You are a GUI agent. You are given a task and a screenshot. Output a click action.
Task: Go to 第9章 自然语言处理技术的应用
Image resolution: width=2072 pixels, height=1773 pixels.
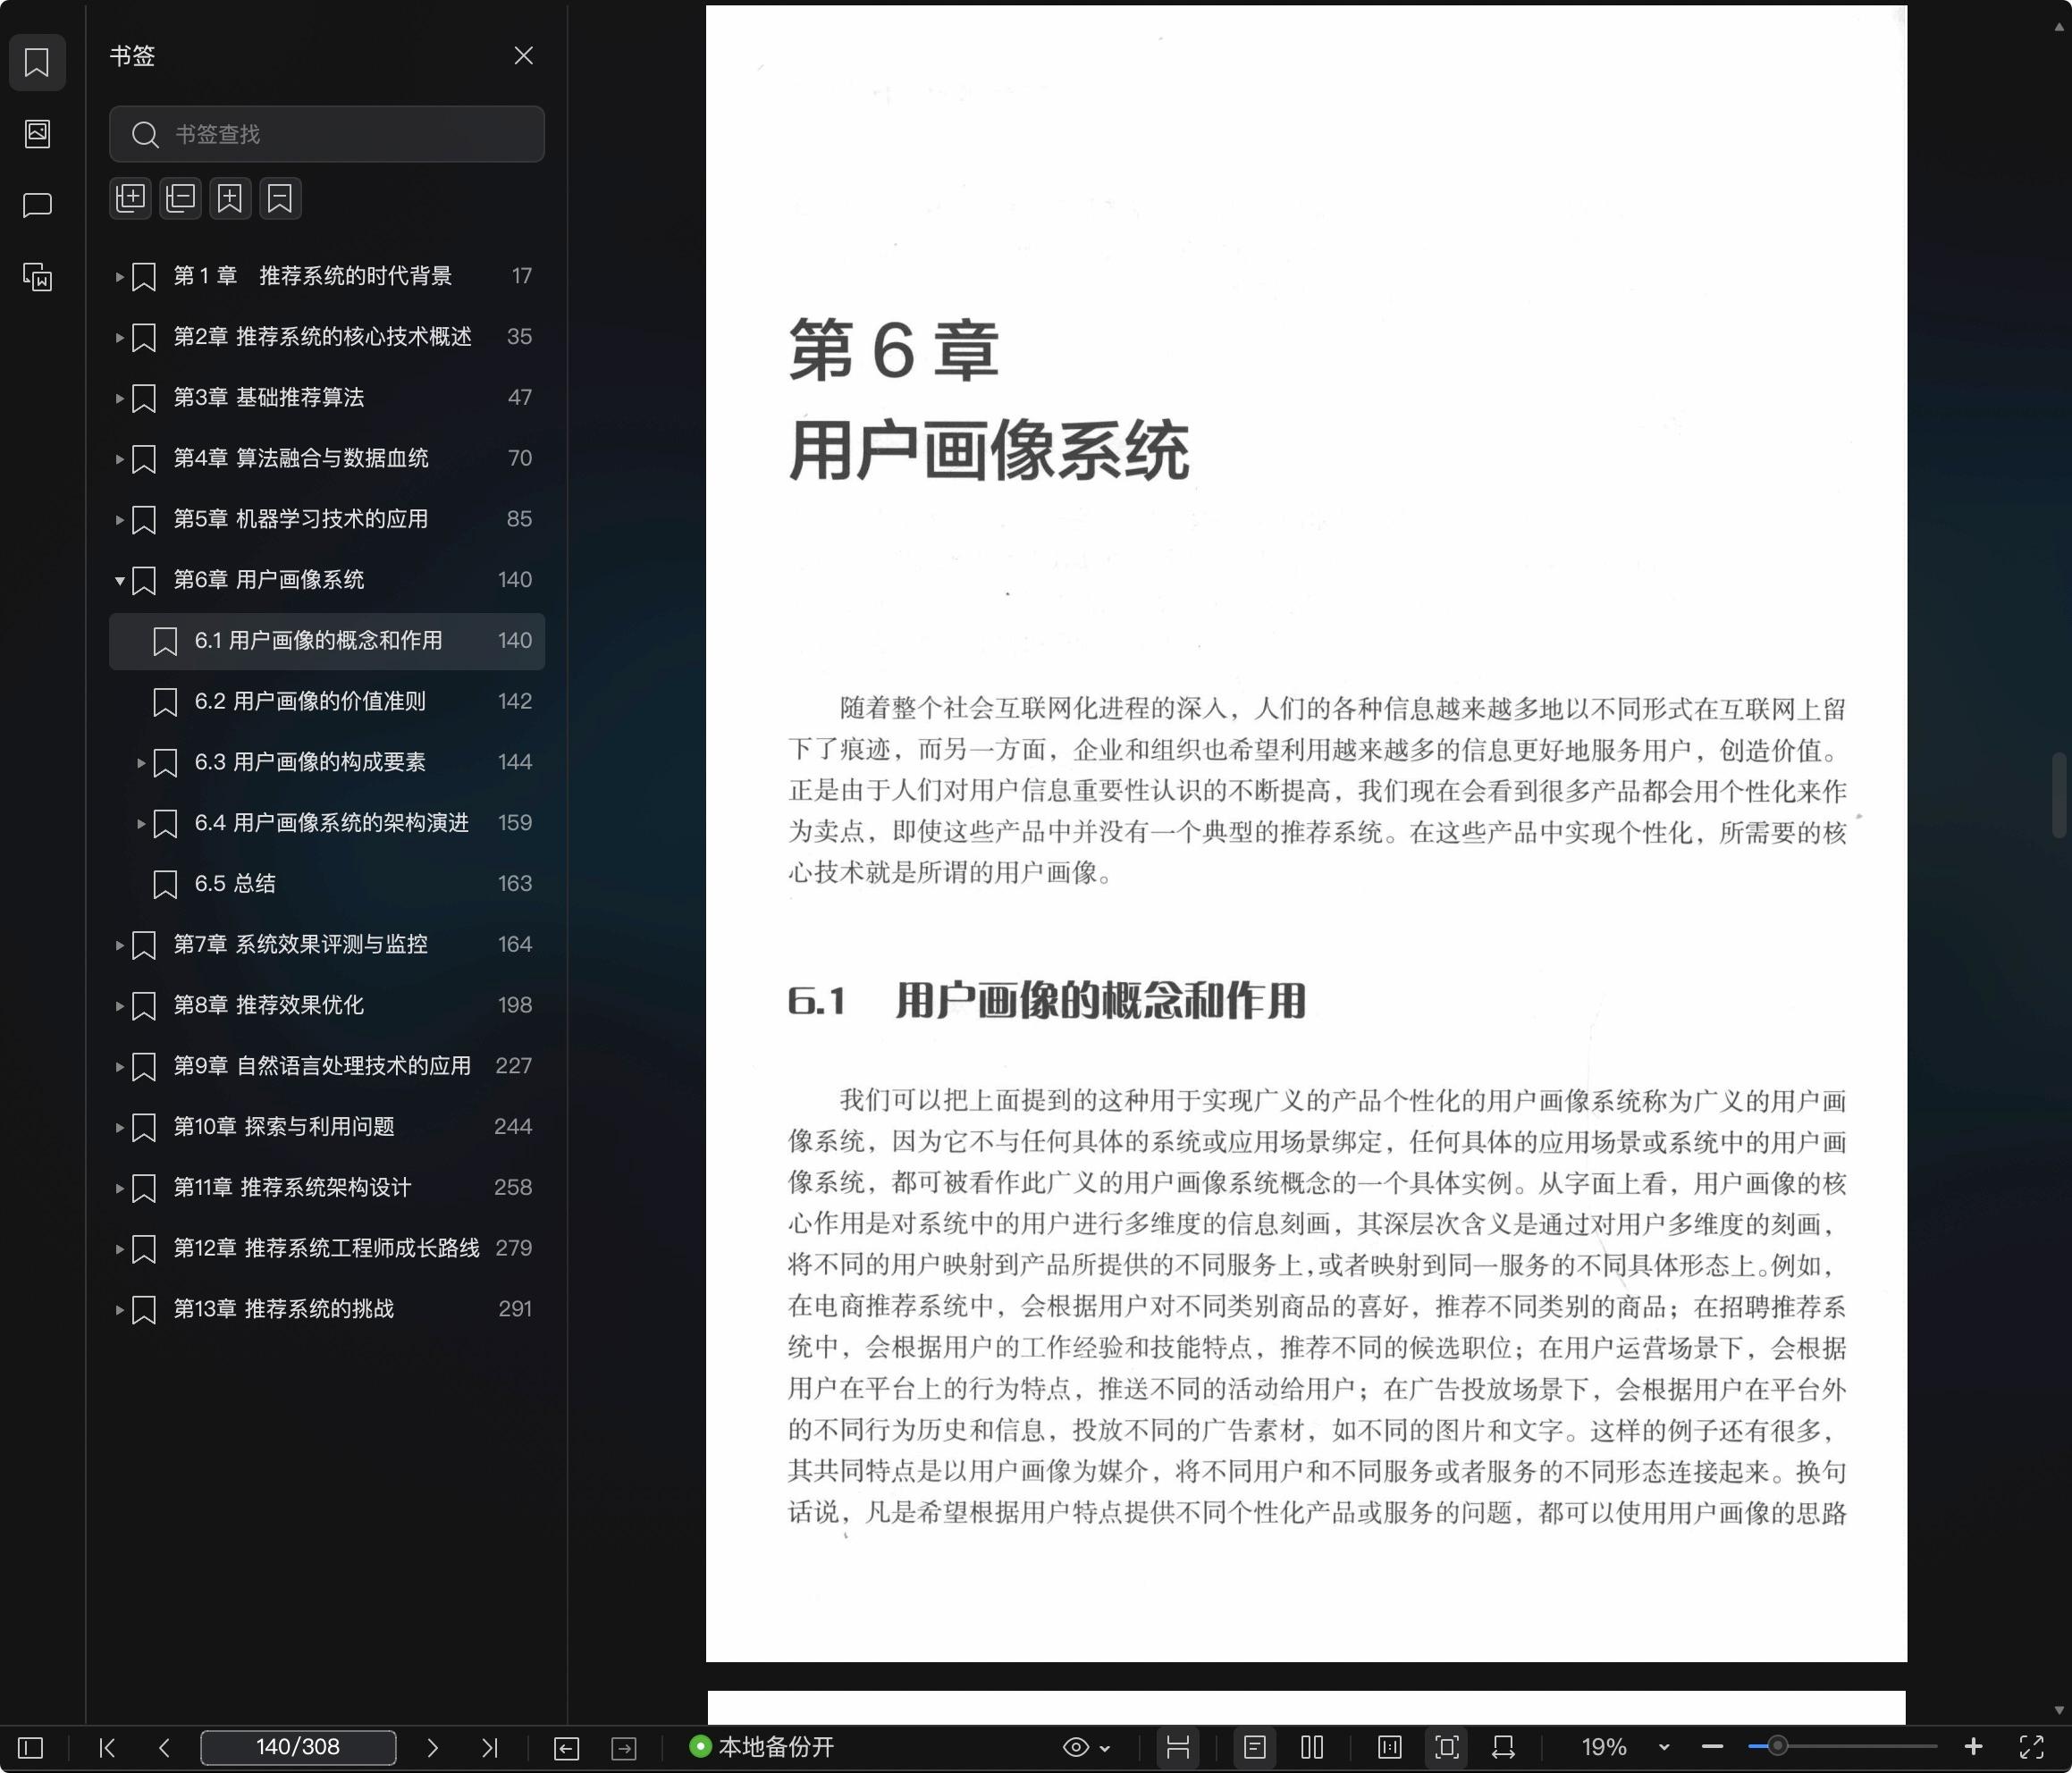point(327,1066)
